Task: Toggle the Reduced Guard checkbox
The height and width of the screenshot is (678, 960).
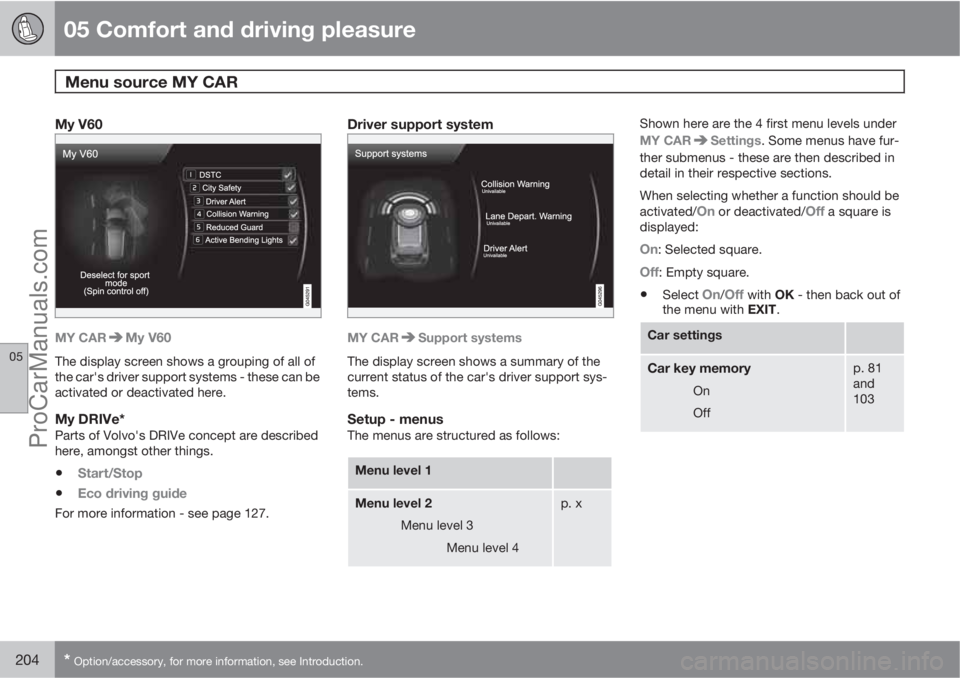Action: click(294, 227)
